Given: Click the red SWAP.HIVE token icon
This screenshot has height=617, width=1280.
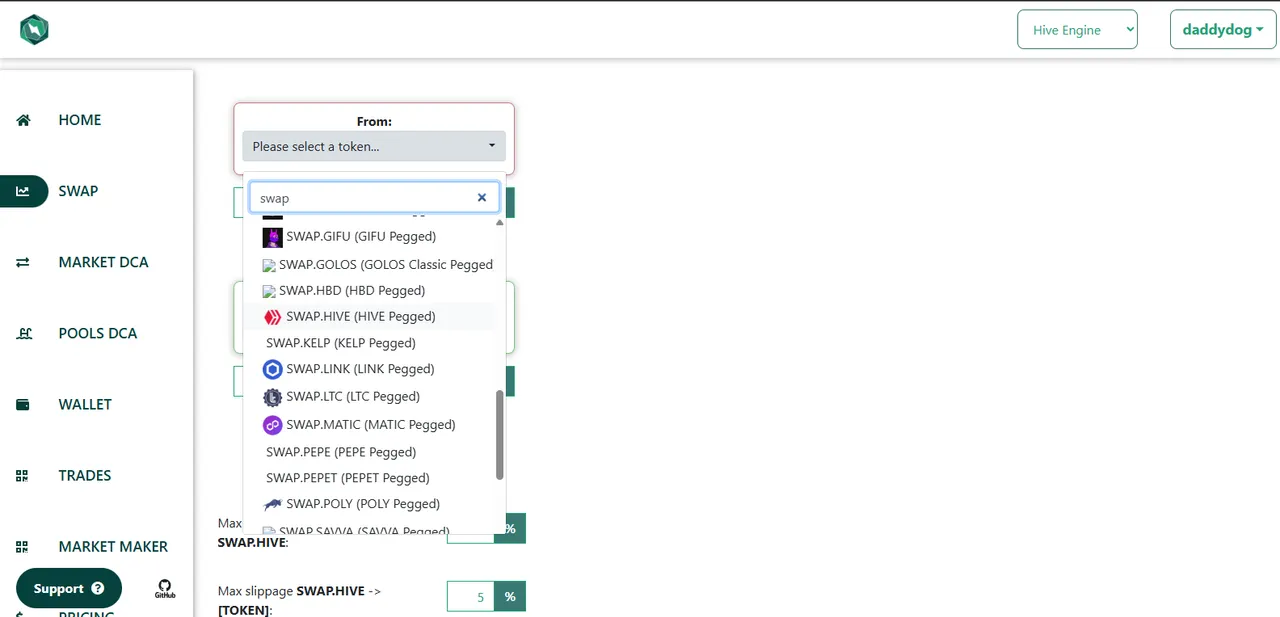Looking at the screenshot, I should coord(273,317).
